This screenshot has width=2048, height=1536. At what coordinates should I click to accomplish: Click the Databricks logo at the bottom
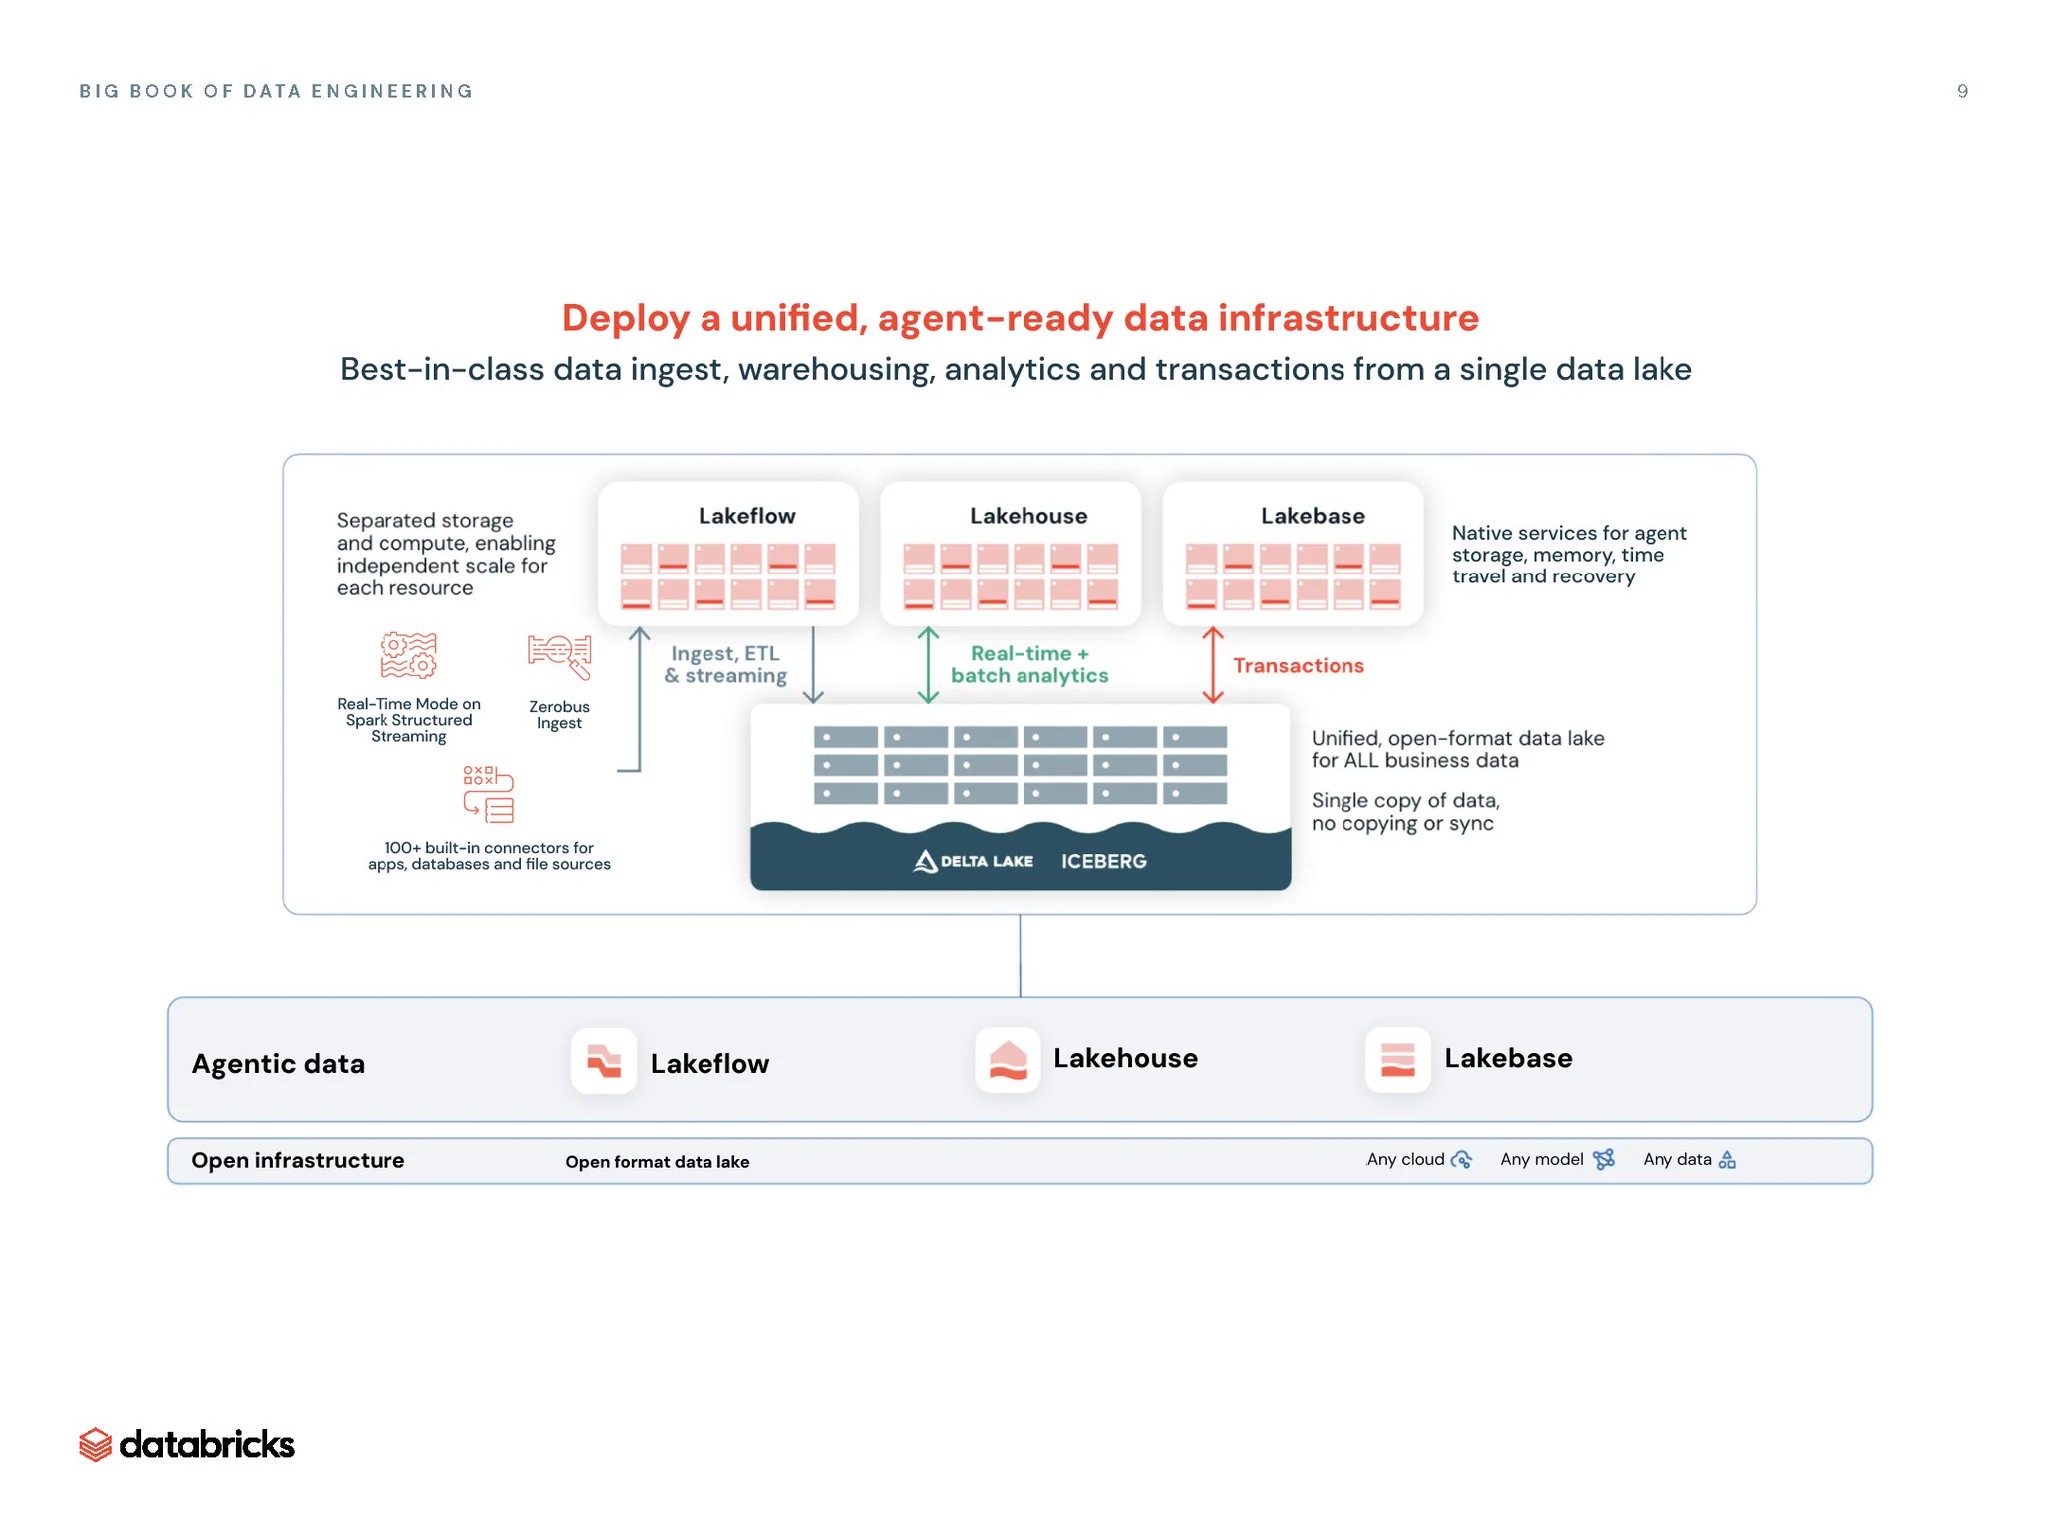tap(187, 1444)
